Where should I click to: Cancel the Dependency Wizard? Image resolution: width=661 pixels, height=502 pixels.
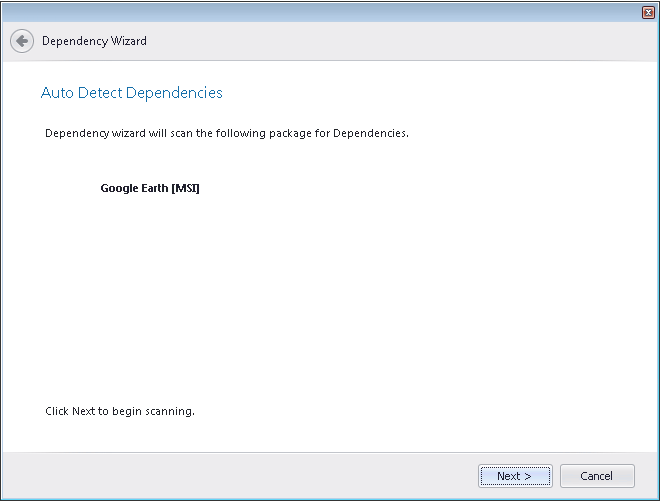597,476
